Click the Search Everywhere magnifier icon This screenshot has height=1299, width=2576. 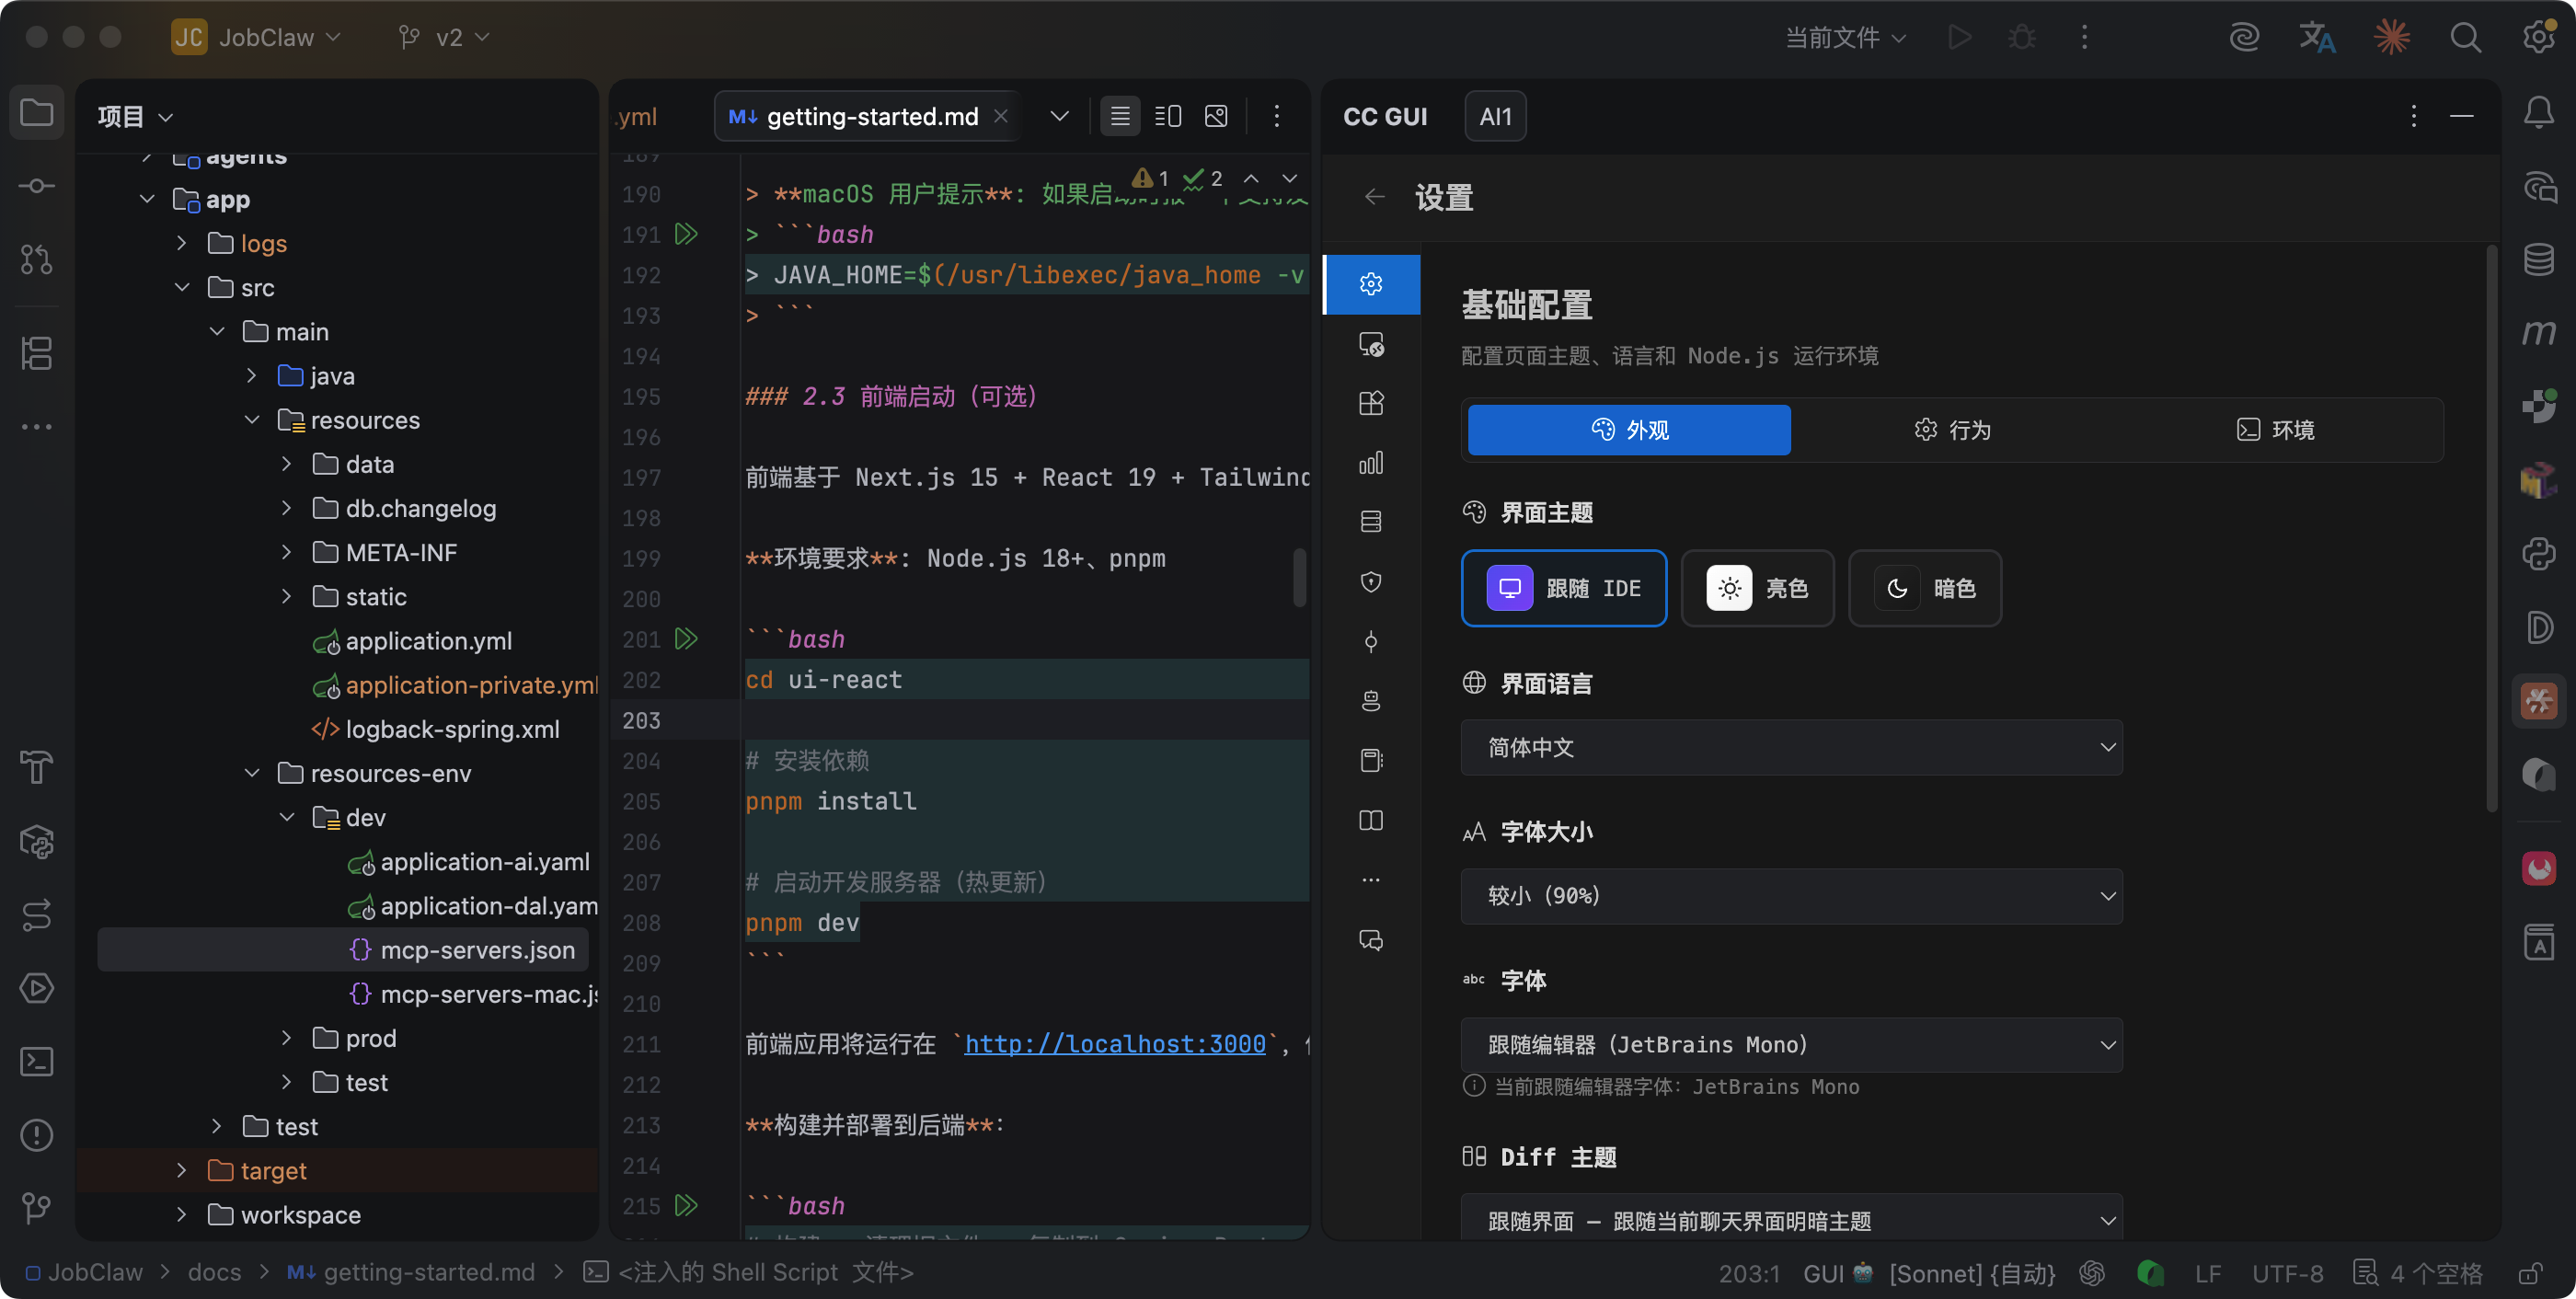(2465, 38)
